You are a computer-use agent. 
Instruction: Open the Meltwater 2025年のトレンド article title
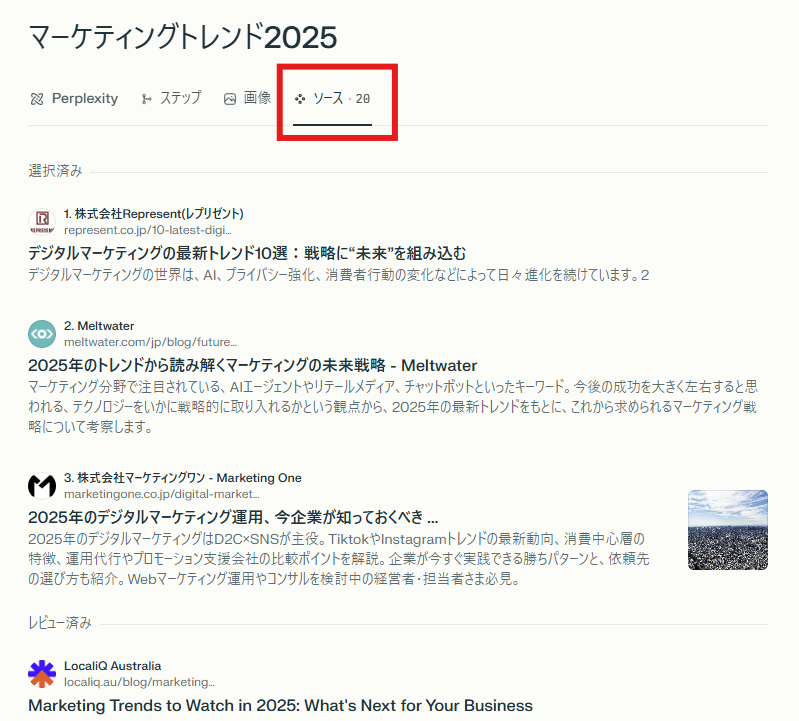(253, 365)
